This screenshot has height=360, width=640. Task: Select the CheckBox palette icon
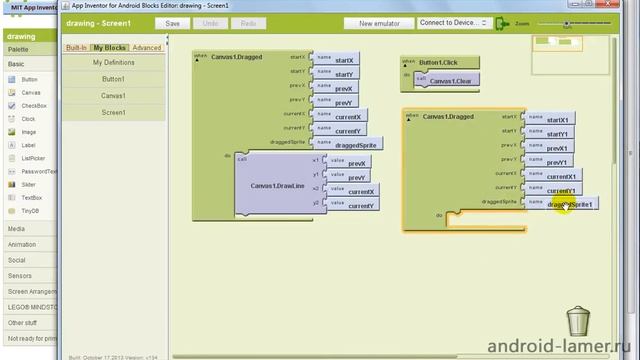point(12,106)
